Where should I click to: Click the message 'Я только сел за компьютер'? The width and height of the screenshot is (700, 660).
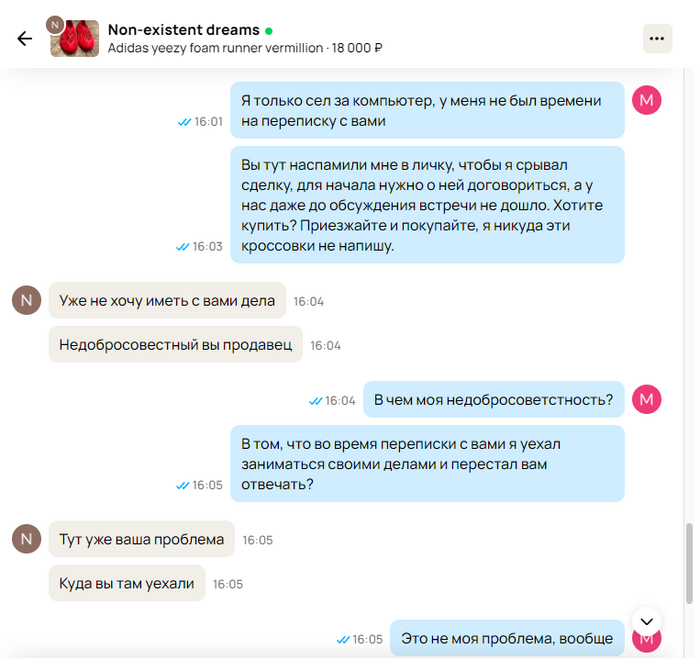click(x=427, y=110)
